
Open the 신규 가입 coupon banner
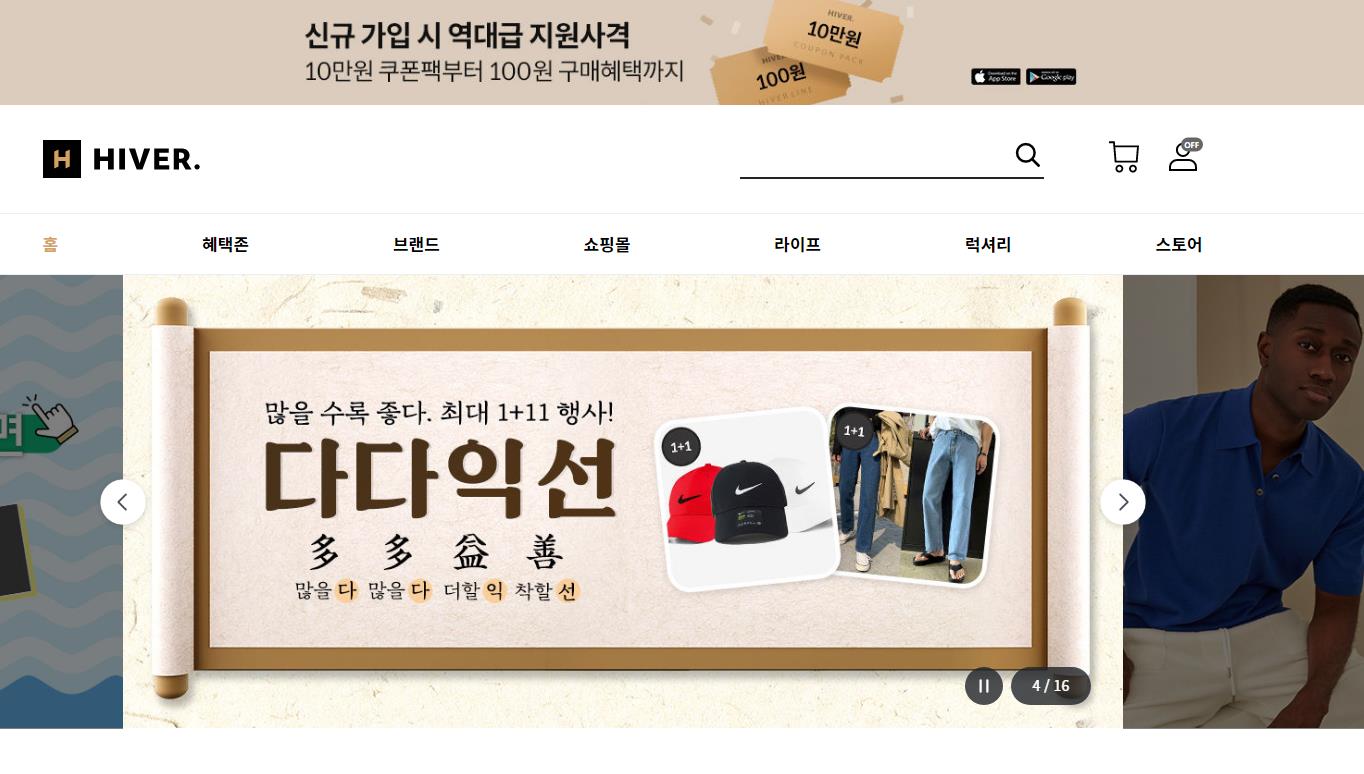click(682, 52)
